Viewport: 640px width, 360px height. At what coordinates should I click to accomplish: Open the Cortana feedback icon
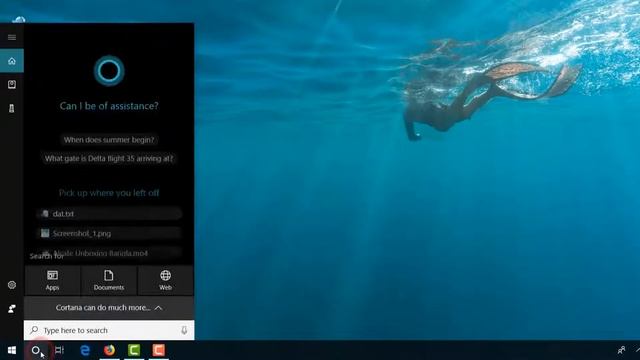tap(12, 309)
